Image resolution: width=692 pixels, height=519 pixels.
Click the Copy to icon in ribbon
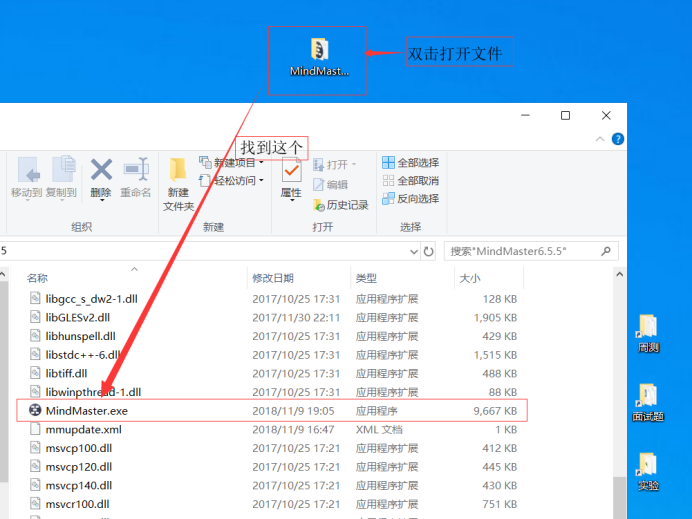pyautogui.click(x=63, y=169)
